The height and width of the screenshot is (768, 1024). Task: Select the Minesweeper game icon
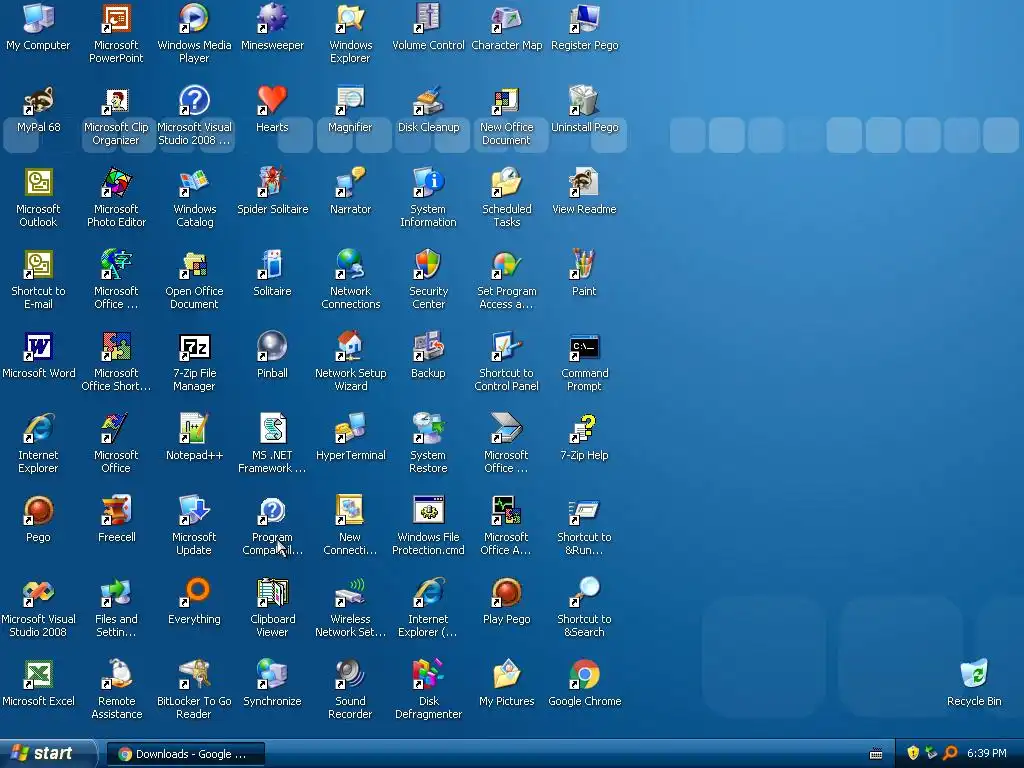272,18
